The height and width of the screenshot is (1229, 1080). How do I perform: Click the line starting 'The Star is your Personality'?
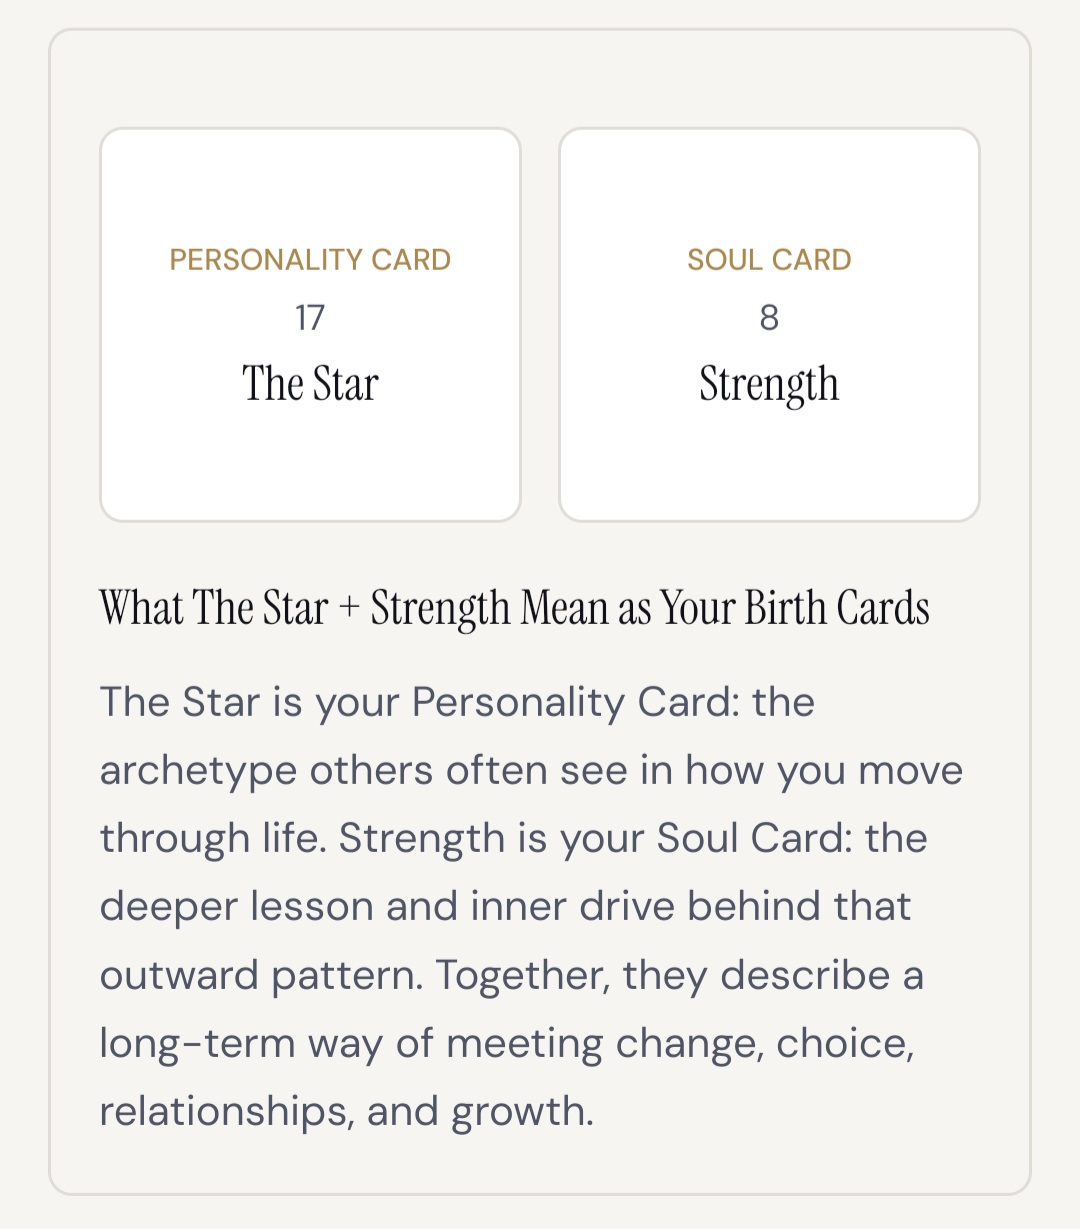(x=457, y=703)
